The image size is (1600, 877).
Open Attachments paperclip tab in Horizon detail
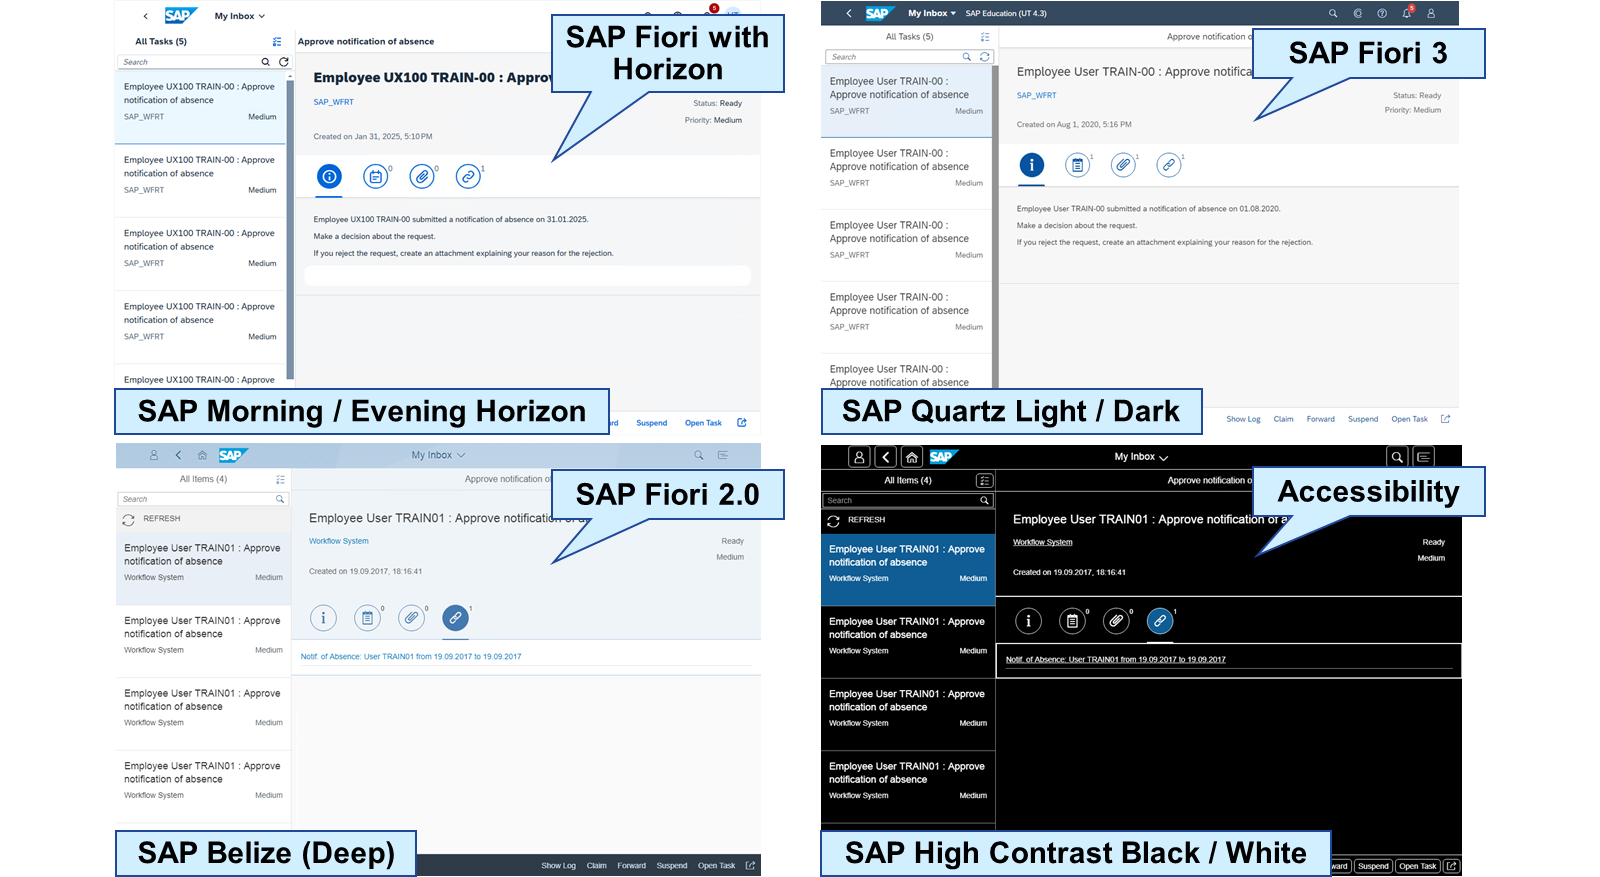422,176
